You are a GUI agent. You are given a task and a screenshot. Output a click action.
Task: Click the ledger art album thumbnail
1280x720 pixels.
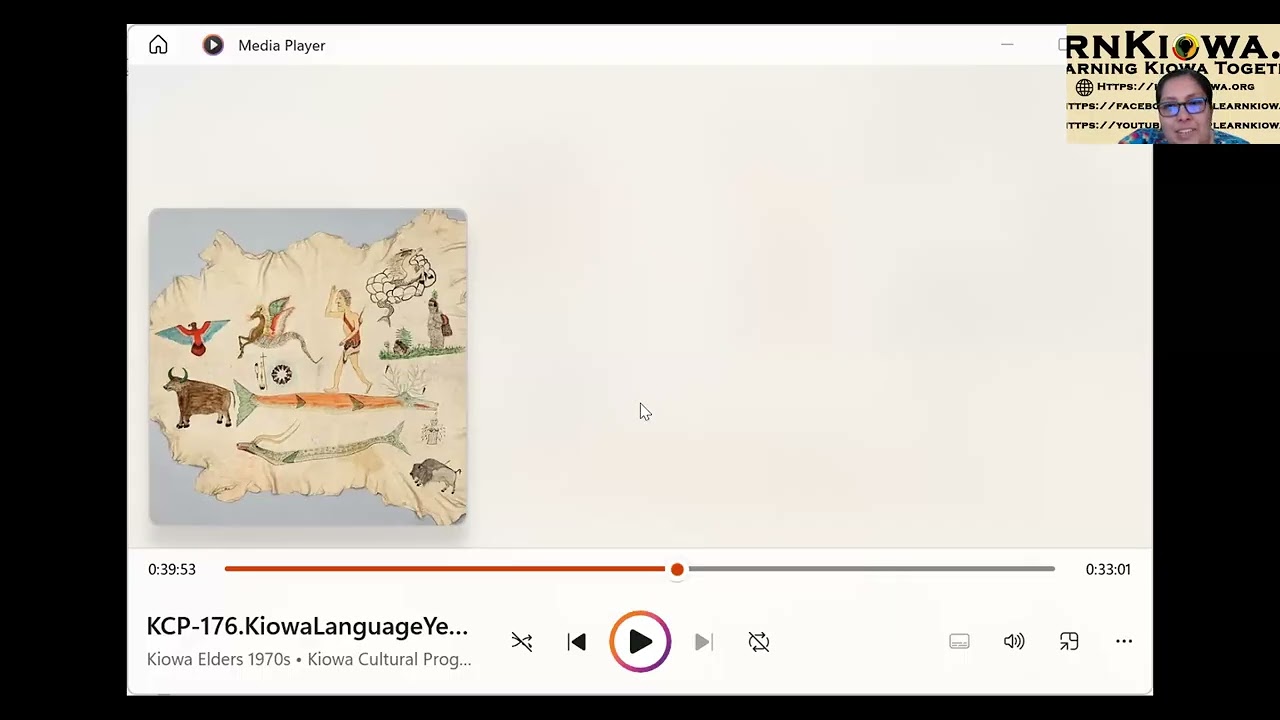pos(308,367)
